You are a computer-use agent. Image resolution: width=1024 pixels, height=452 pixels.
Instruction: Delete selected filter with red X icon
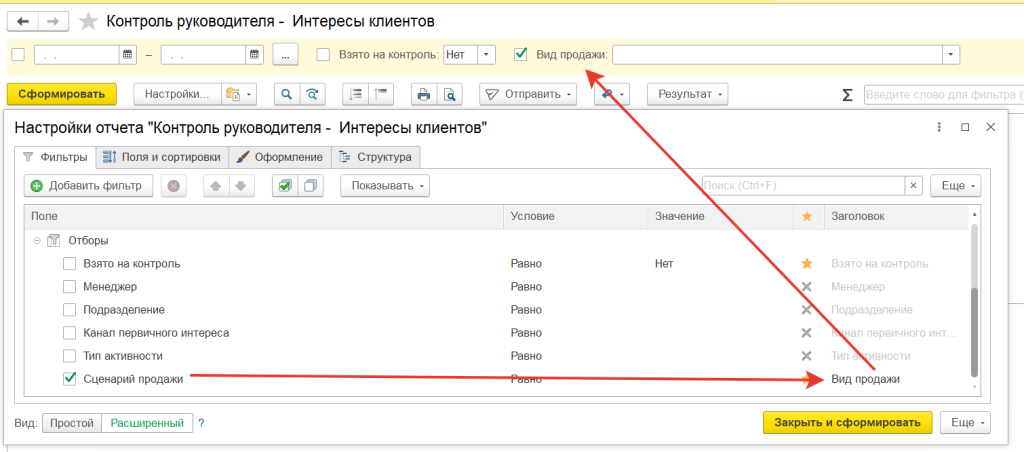[173, 186]
